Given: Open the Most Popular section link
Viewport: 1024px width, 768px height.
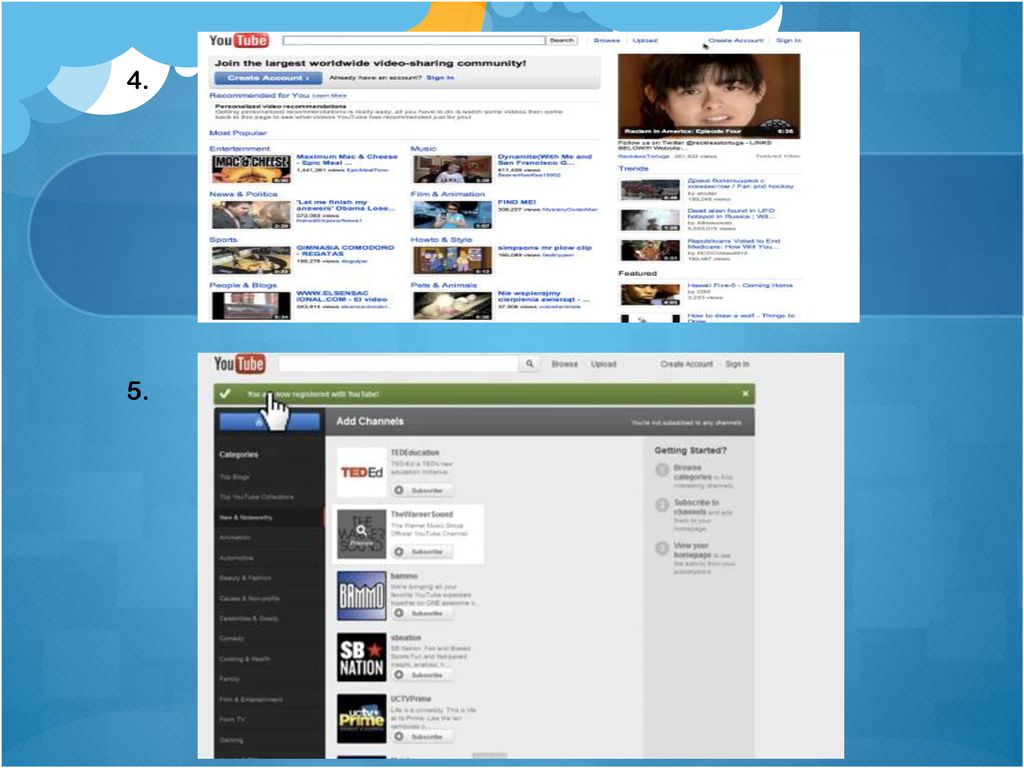Looking at the screenshot, I should (x=238, y=133).
